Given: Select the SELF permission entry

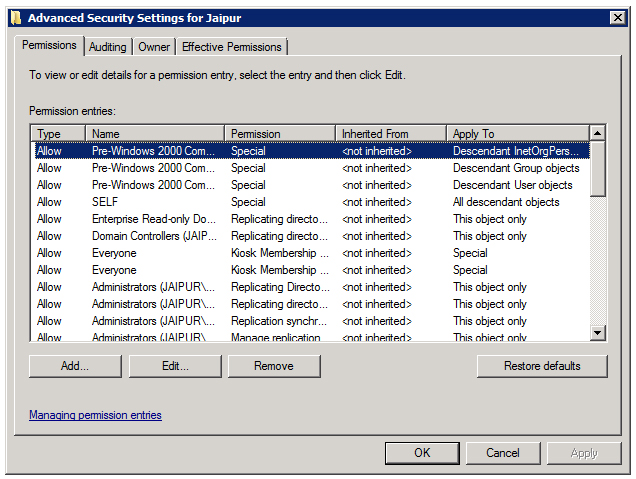Looking at the screenshot, I should click(x=105, y=202).
